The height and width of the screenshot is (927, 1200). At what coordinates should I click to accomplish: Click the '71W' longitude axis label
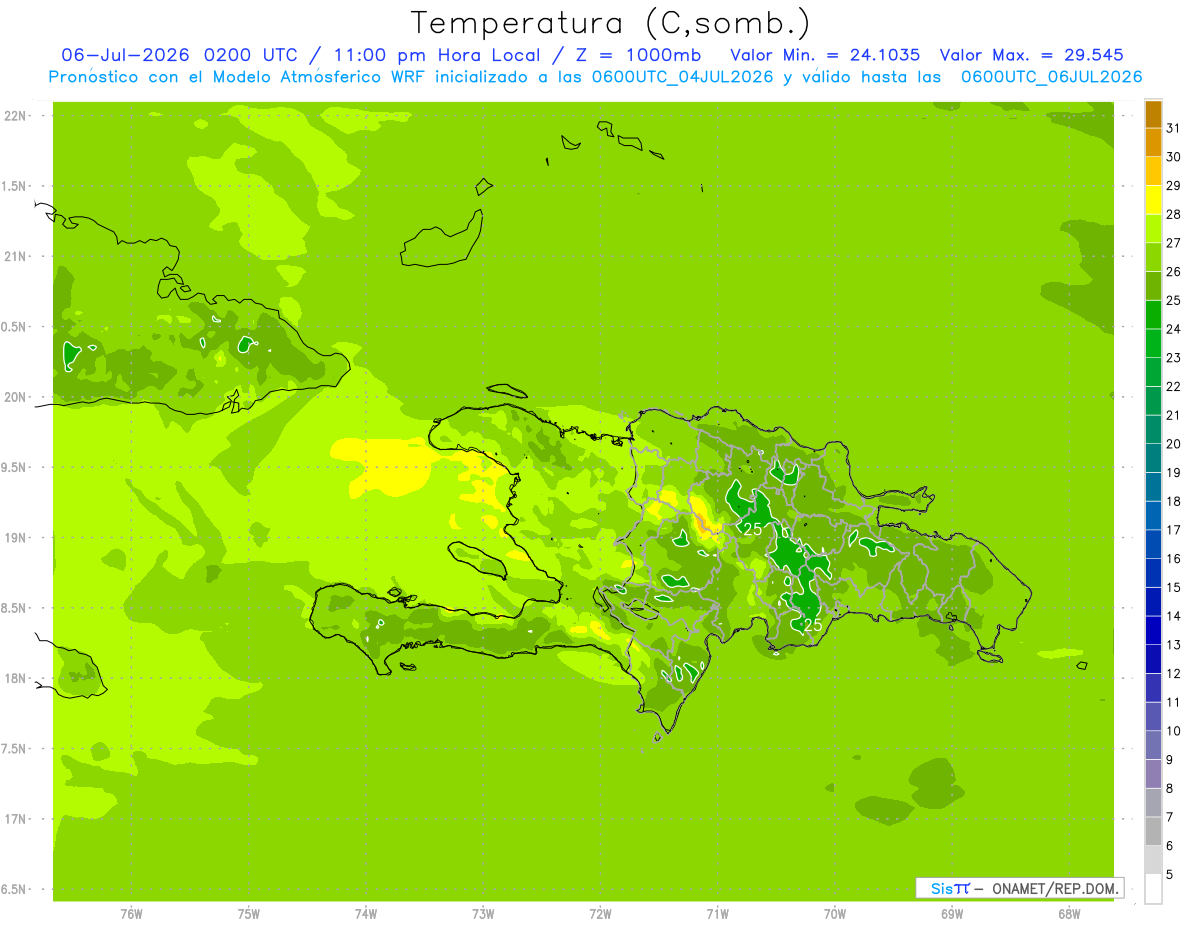717,913
